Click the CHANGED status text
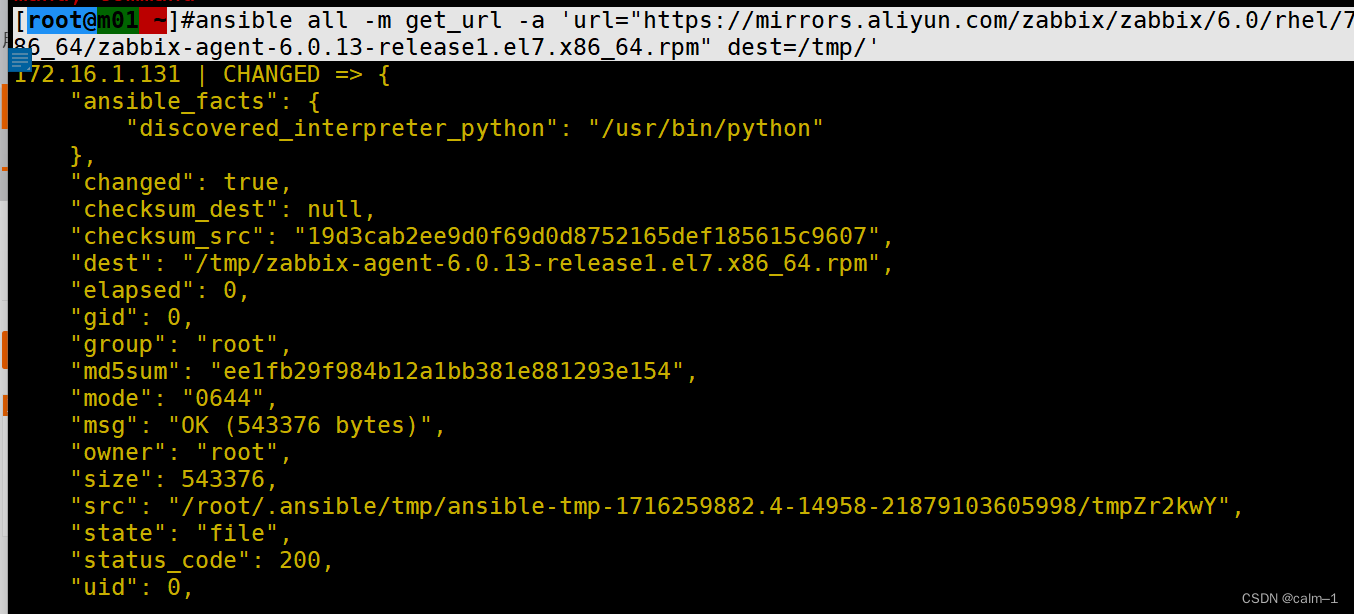This screenshot has width=1354, height=614. [x=271, y=74]
